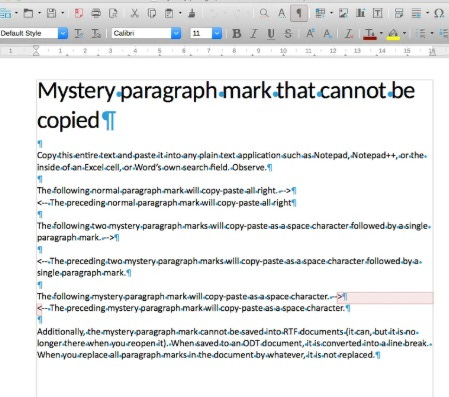
Task: Click the line "<-- The preceding normal paragraph mark"
Action: pos(166,203)
